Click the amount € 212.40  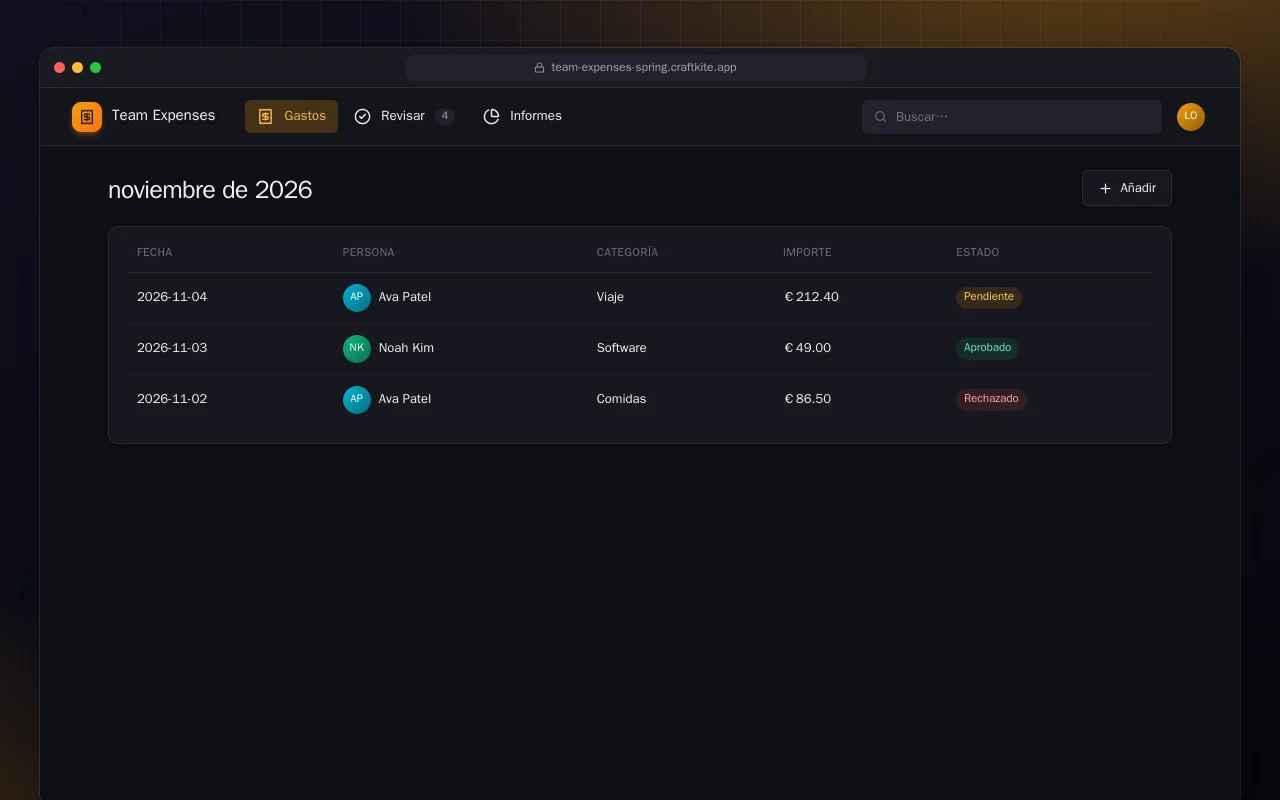click(x=812, y=297)
